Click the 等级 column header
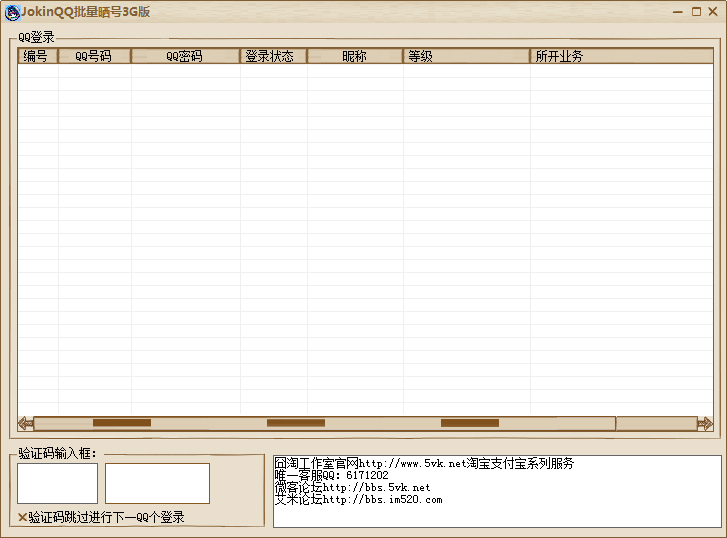This screenshot has width=727, height=538. tap(466, 56)
